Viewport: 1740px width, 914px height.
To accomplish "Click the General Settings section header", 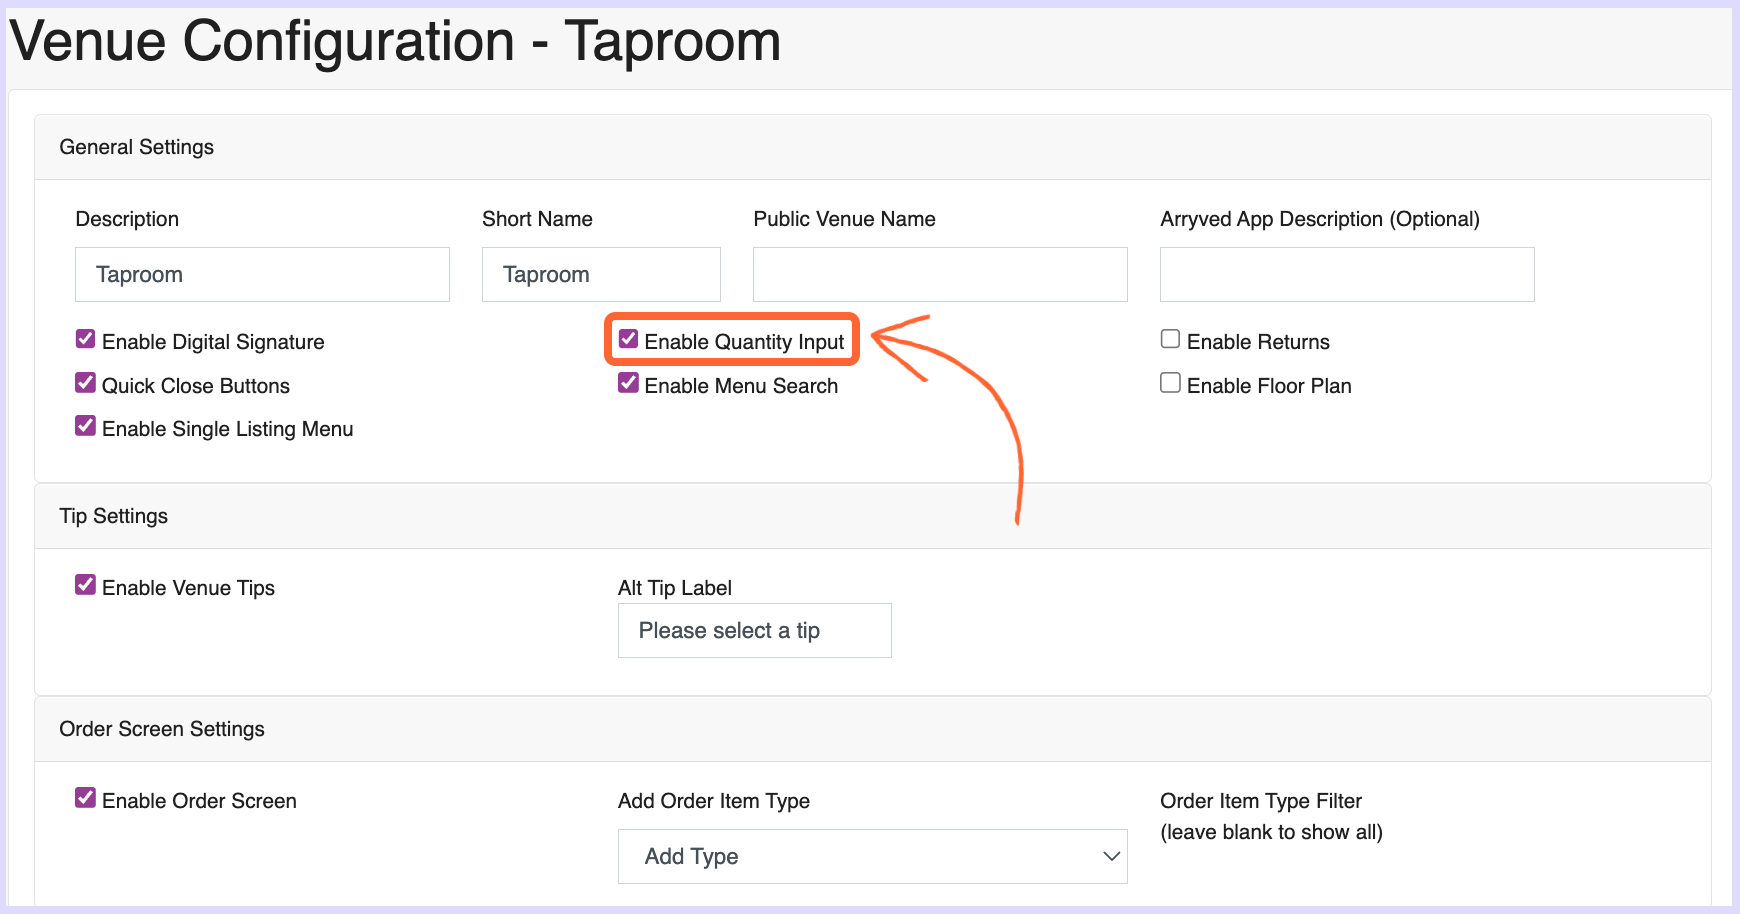I will (137, 147).
